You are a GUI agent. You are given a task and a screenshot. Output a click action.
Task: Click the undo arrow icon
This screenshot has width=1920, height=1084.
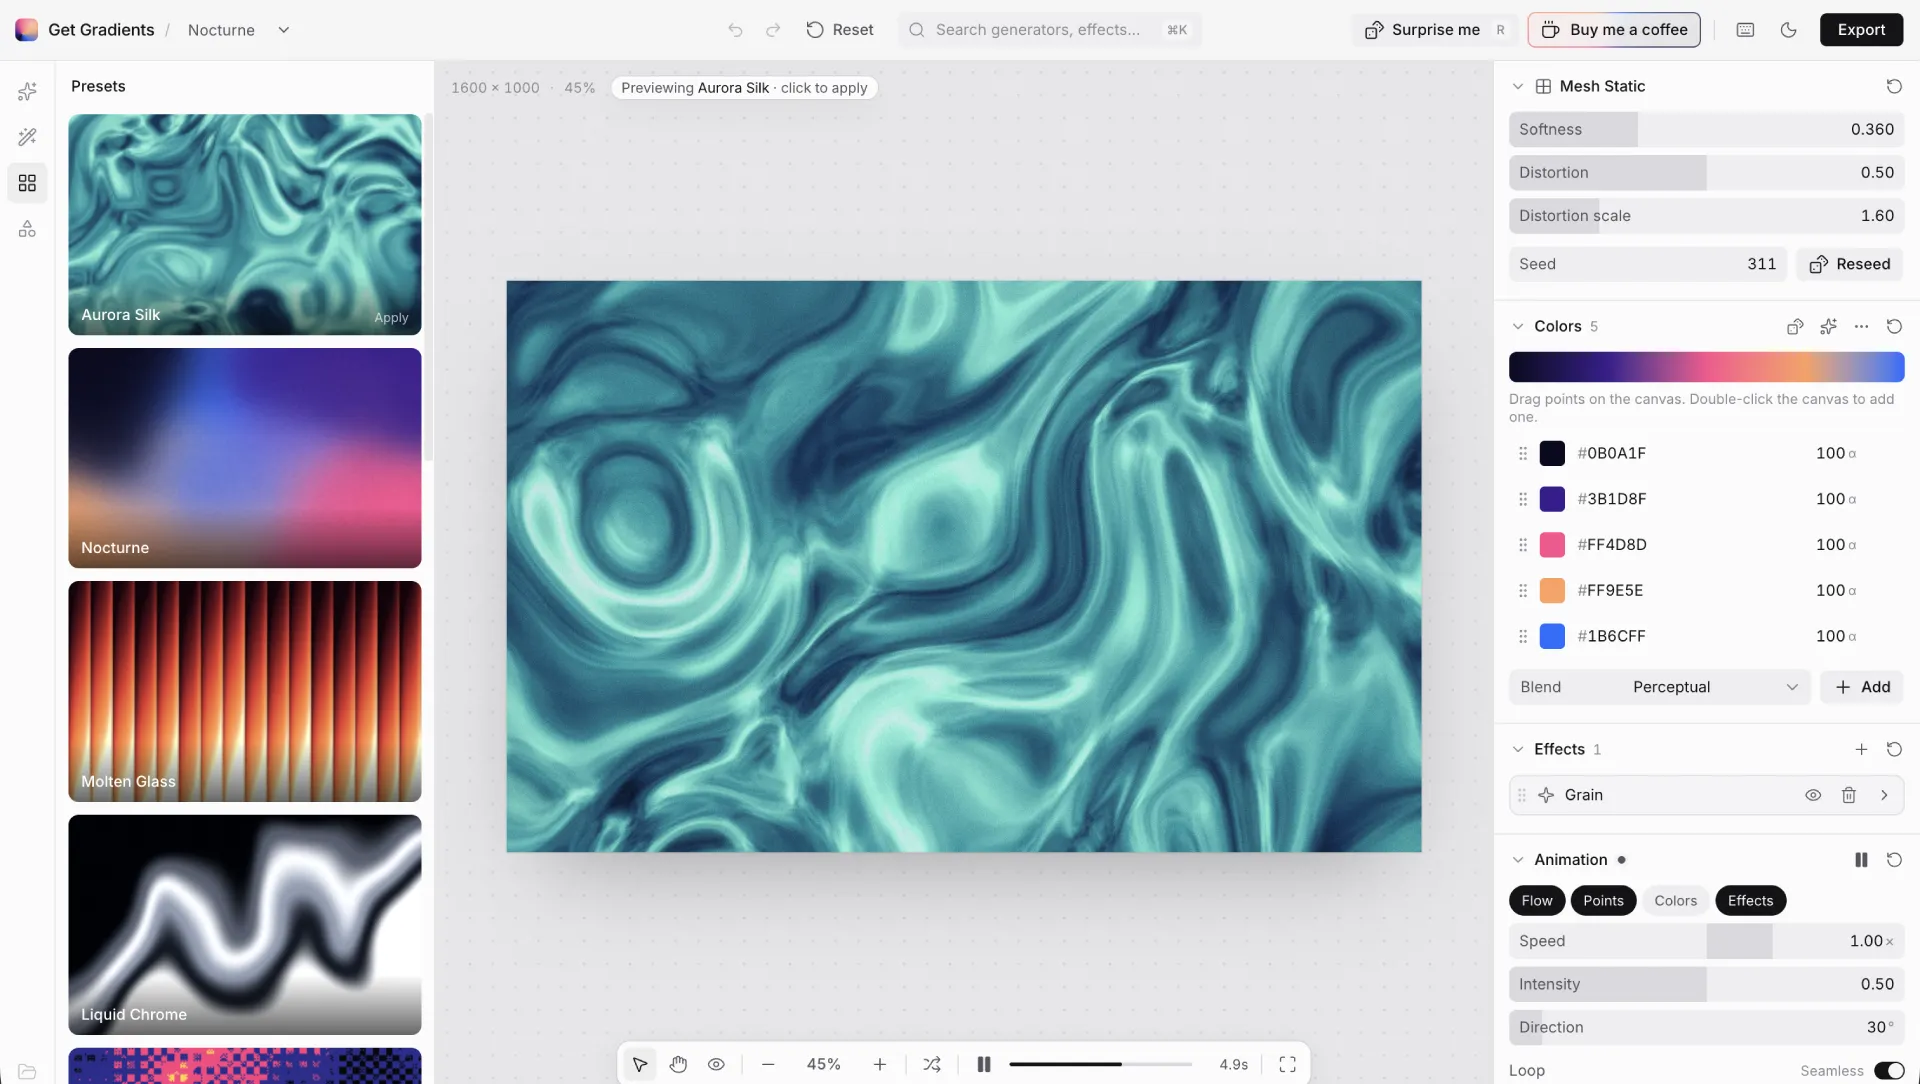tap(736, 30)
